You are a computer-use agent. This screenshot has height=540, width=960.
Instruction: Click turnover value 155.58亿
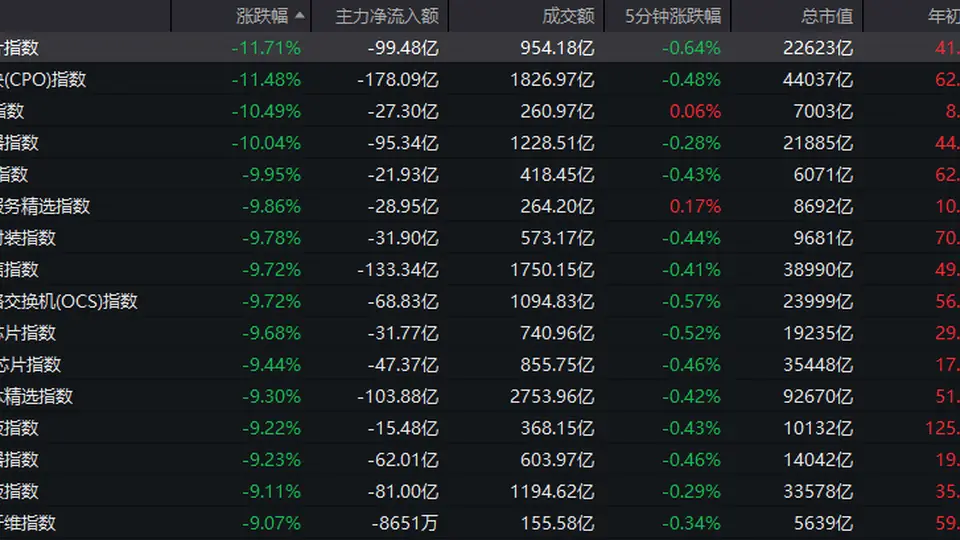(557, 523)
